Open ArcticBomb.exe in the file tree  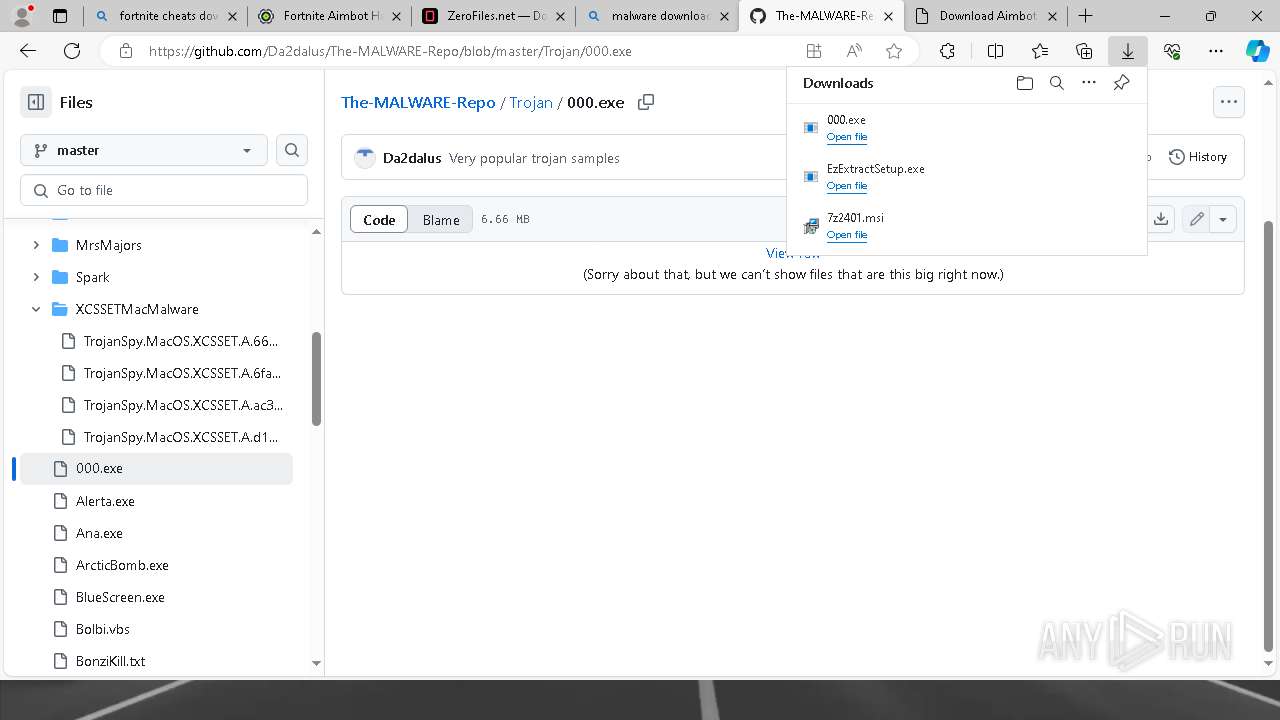[156, 565]
